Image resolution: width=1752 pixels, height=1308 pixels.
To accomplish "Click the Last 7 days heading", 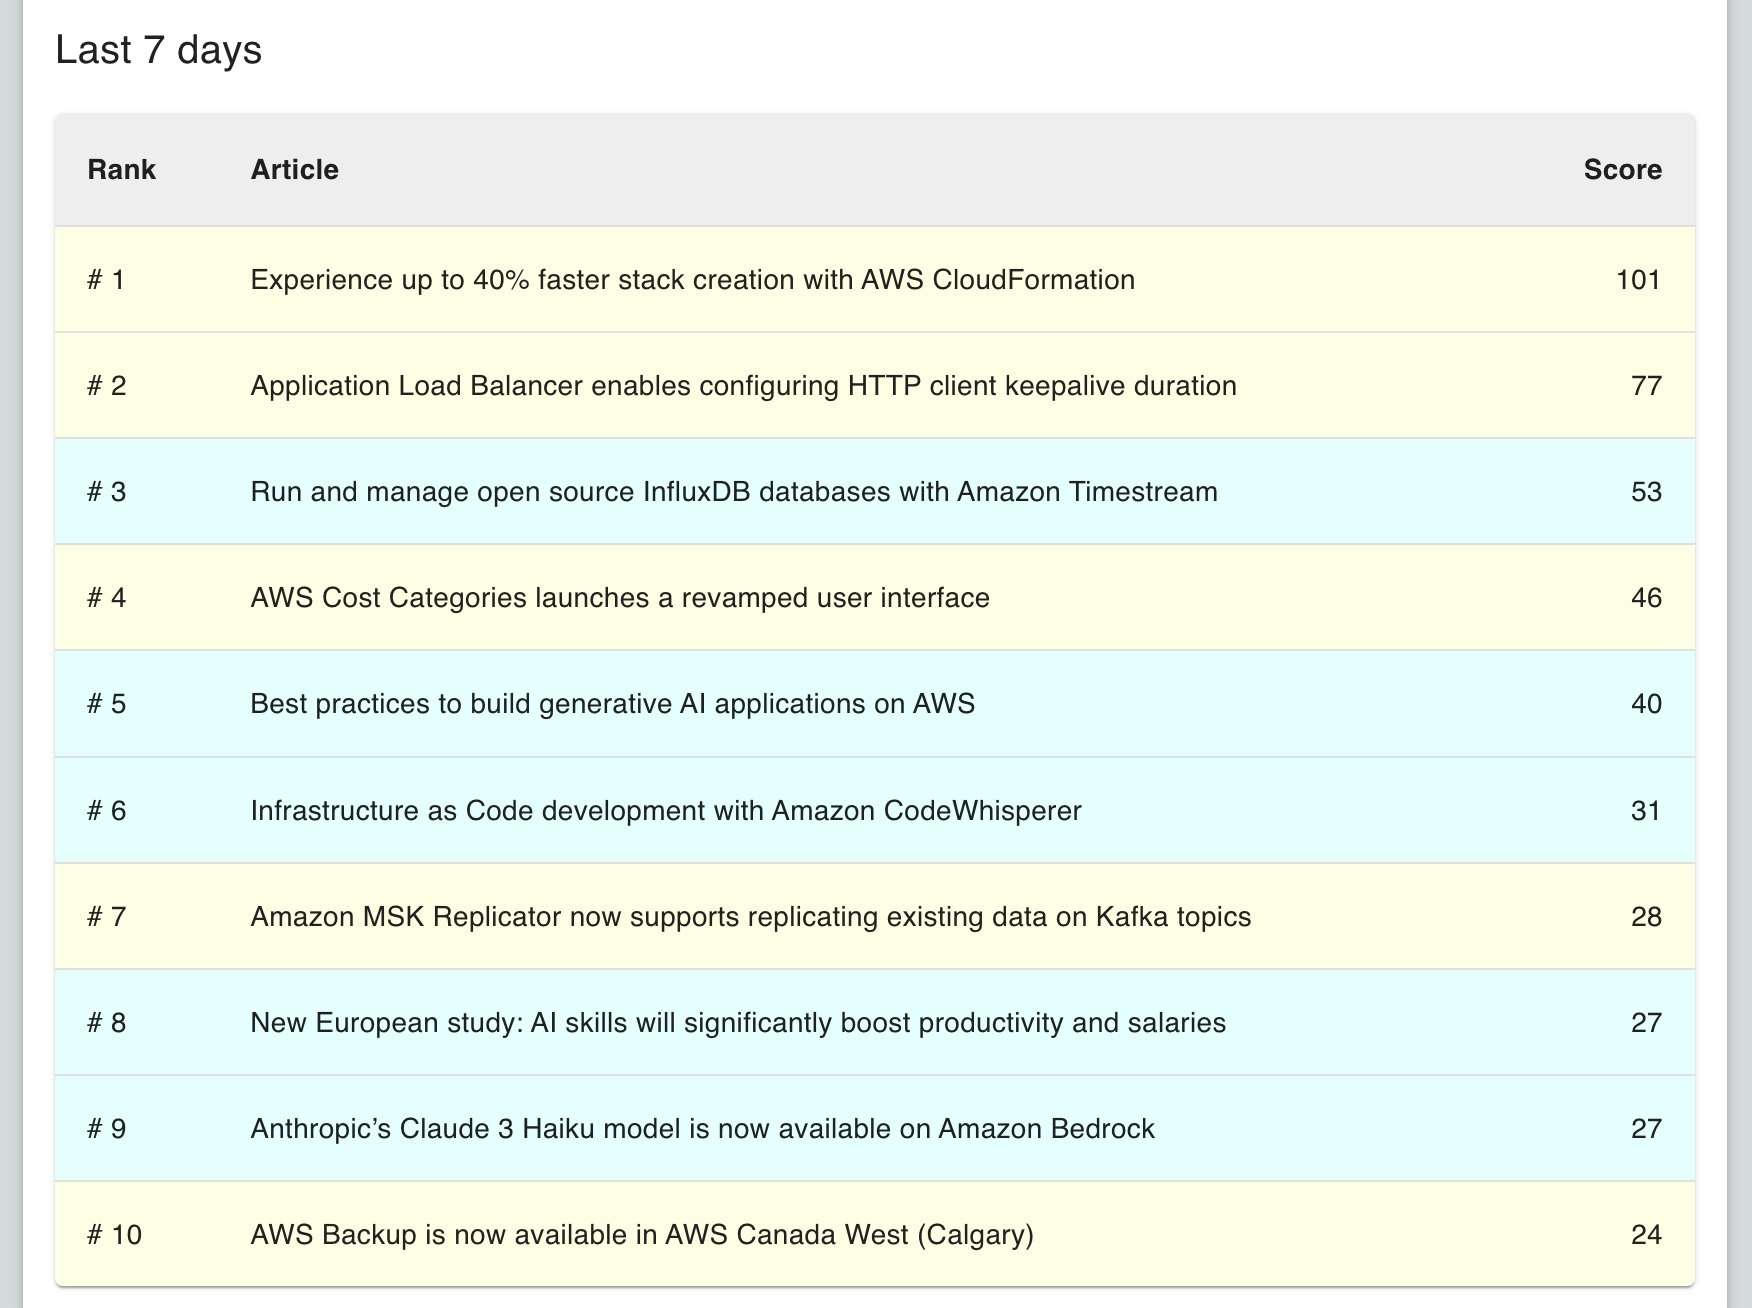I will 158,50.
